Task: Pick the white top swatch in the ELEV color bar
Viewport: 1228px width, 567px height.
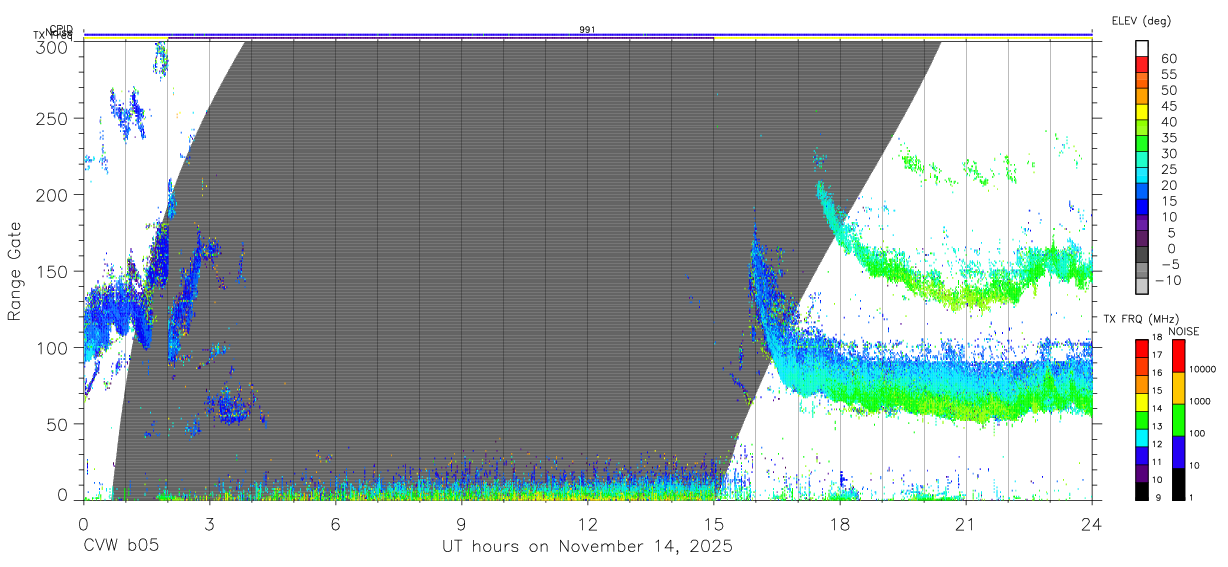Action: 1143,49
